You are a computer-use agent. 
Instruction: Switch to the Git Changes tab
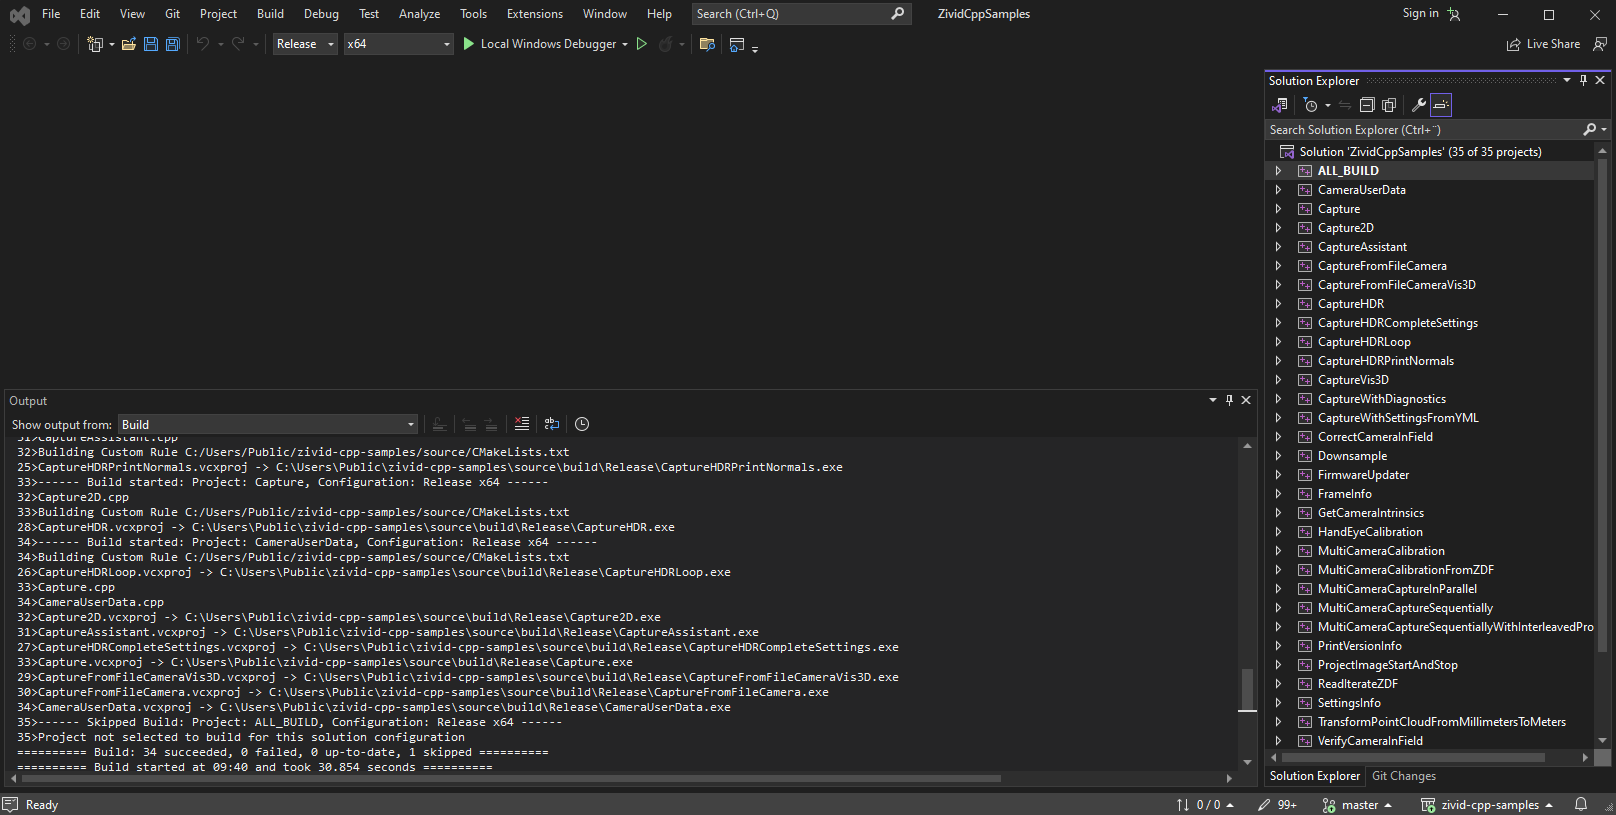(1403, 776)
